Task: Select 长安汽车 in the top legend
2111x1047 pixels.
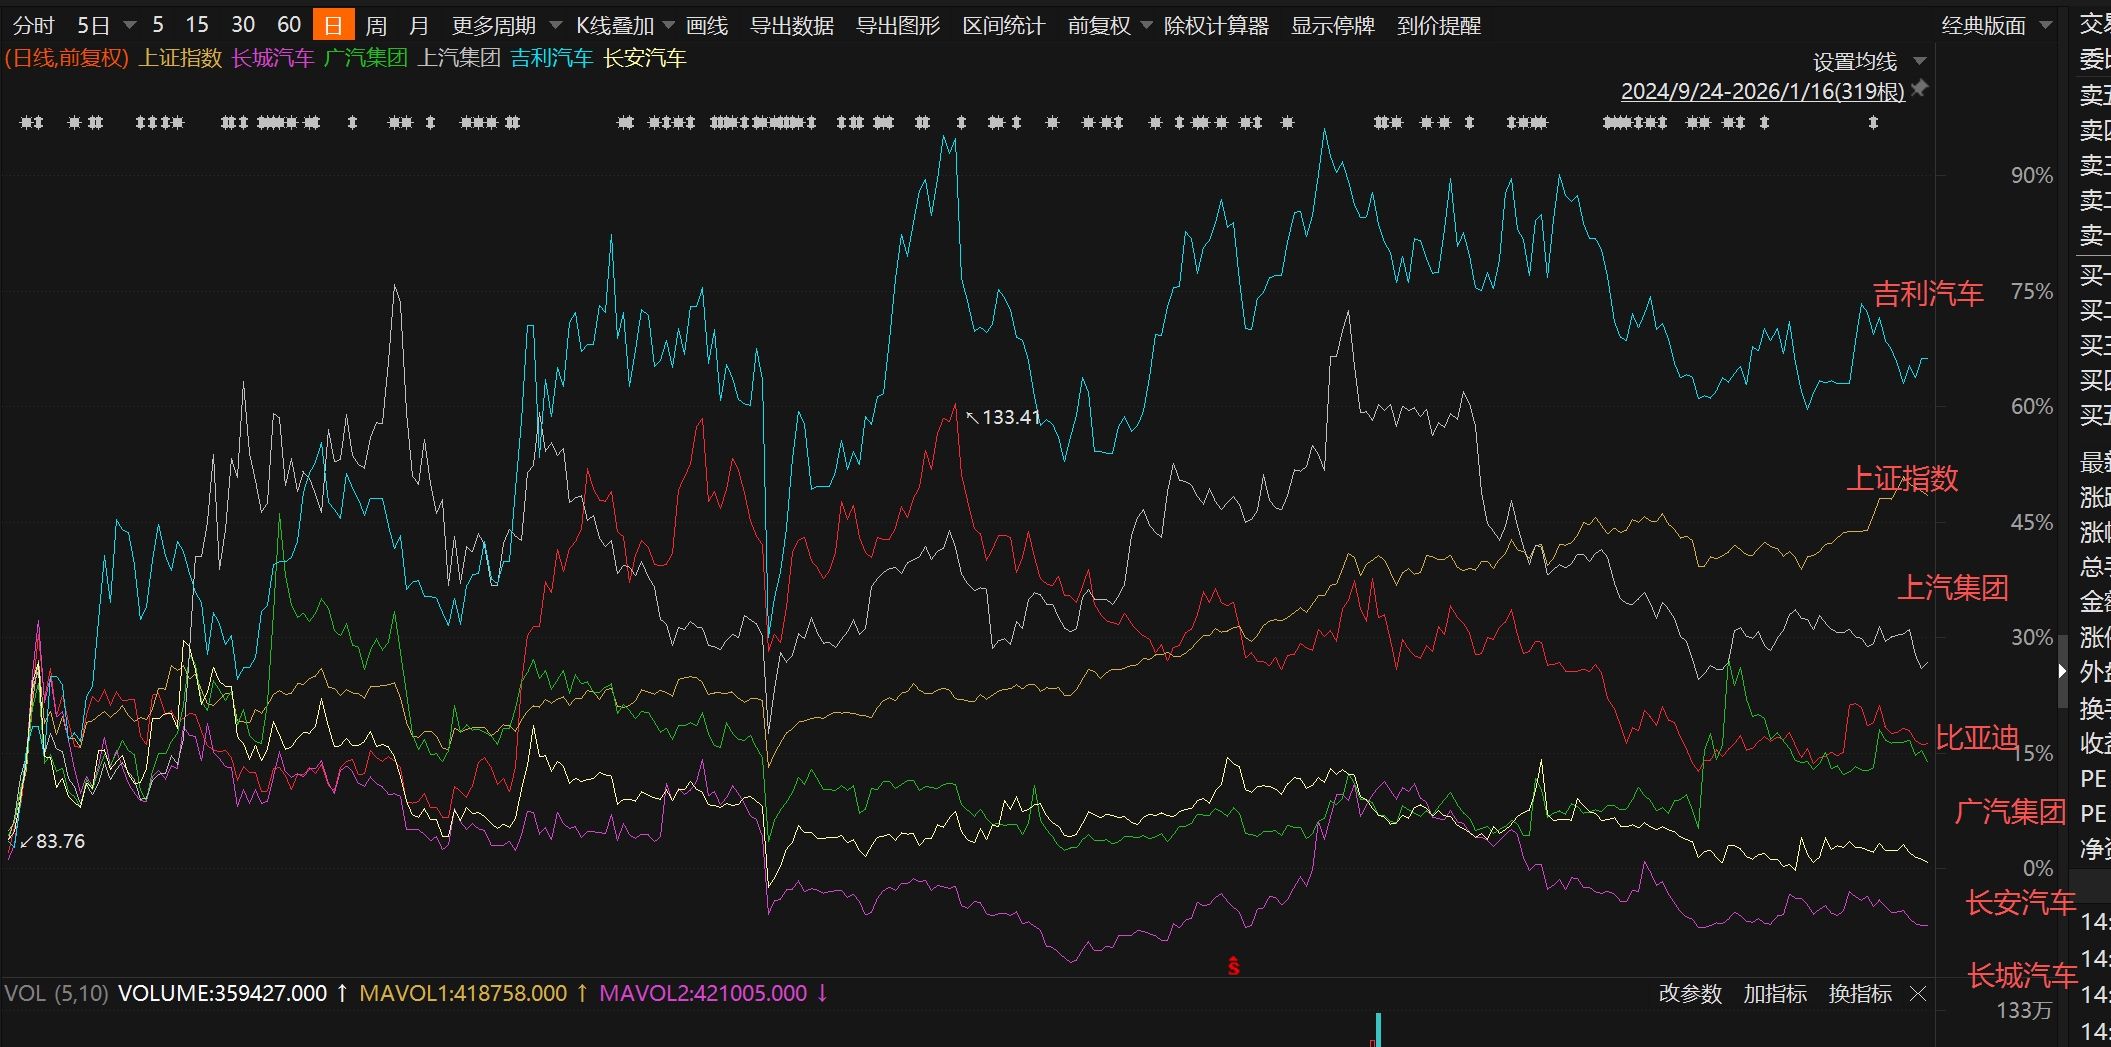Action: 645,58
